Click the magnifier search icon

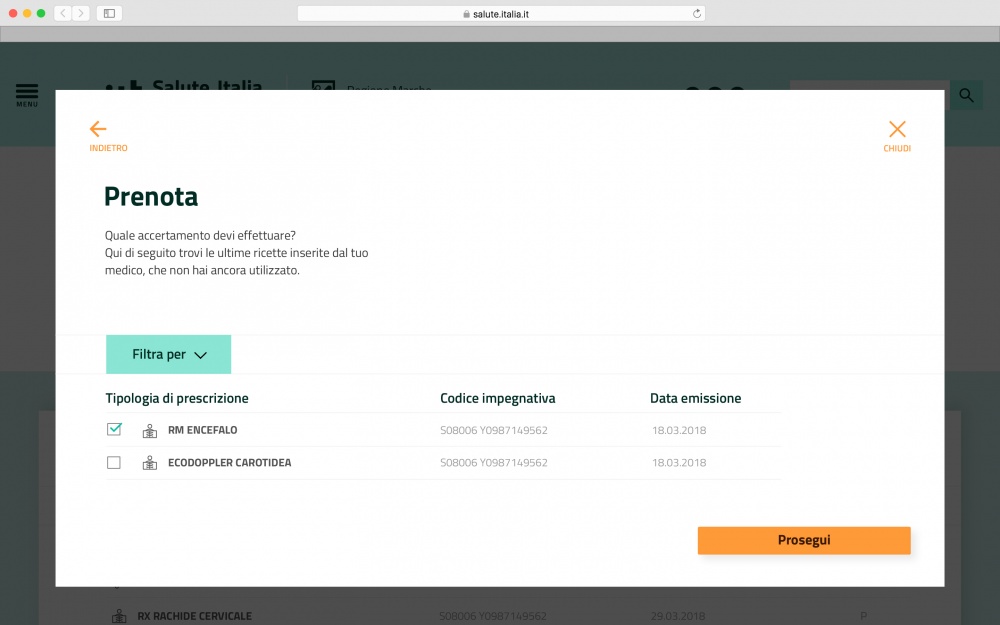point(966,96)
